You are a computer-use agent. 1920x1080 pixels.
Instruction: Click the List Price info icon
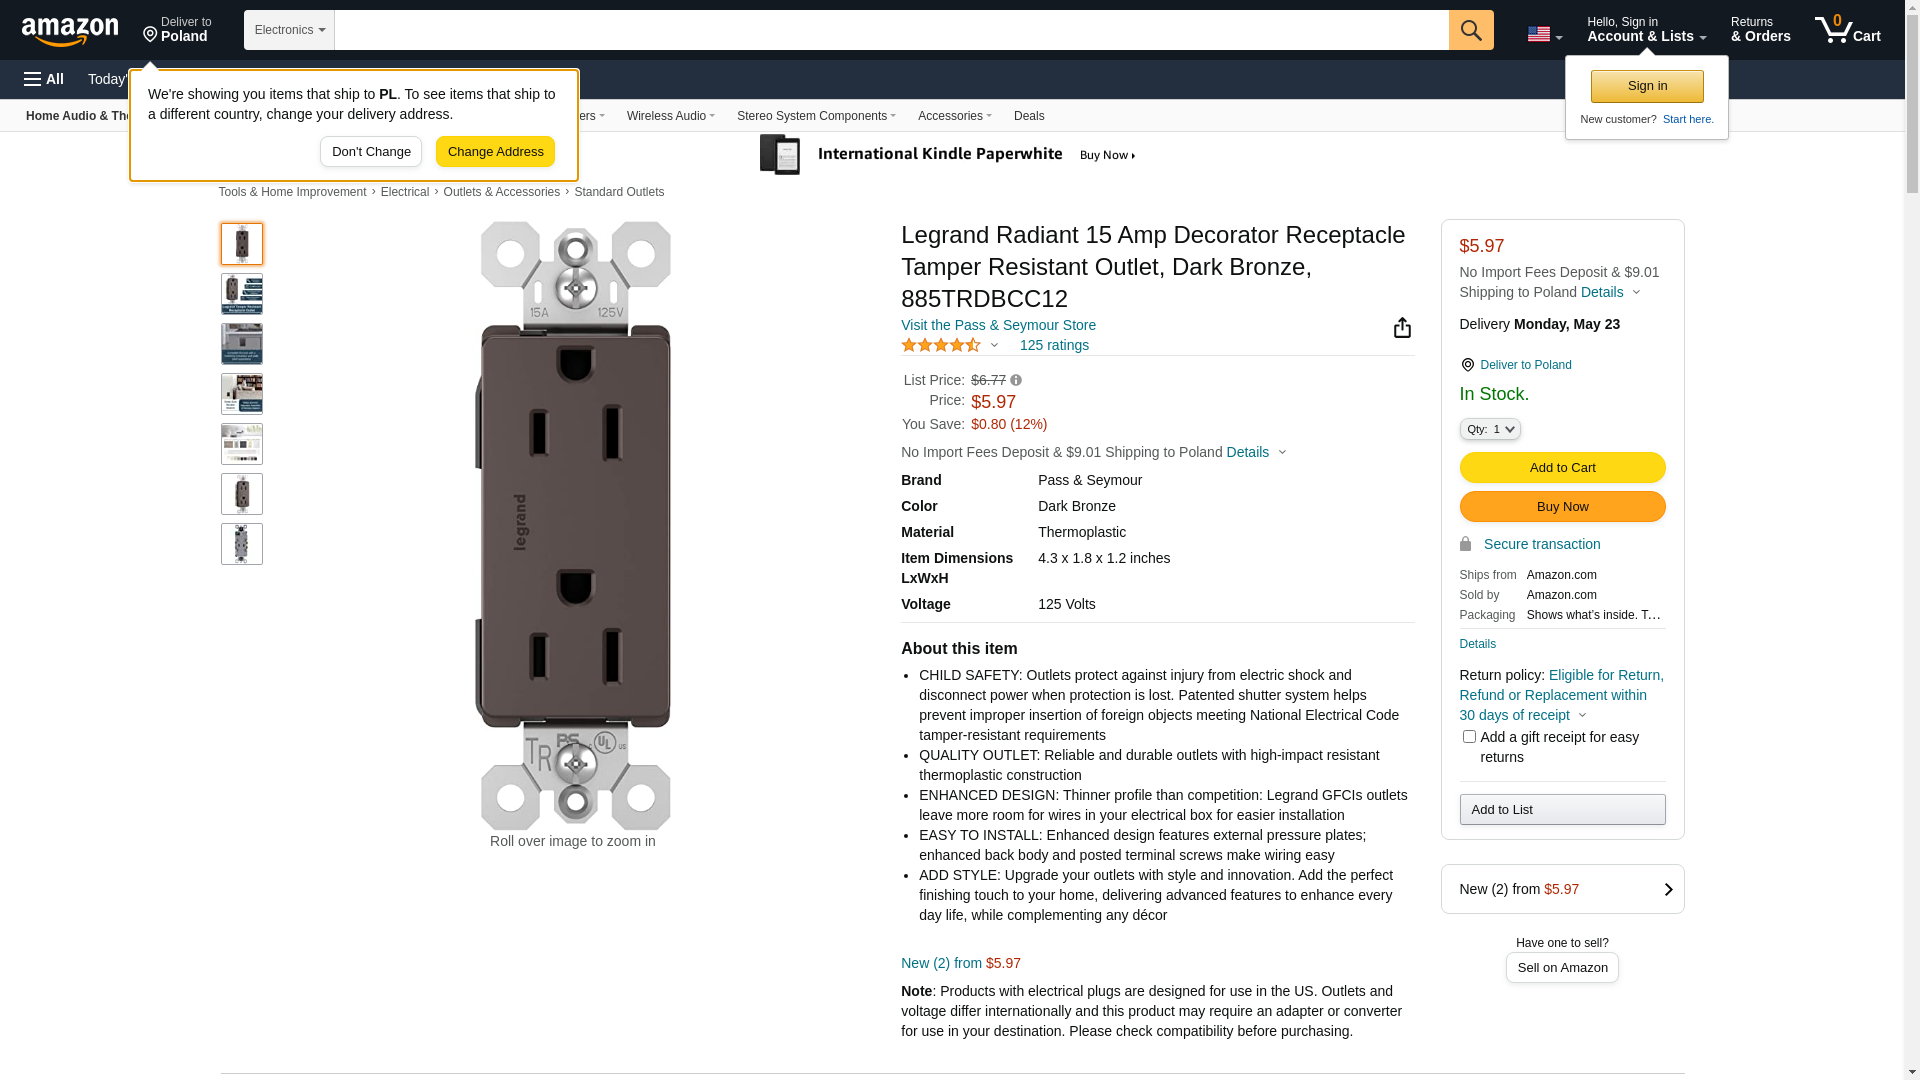(1016, 380)
